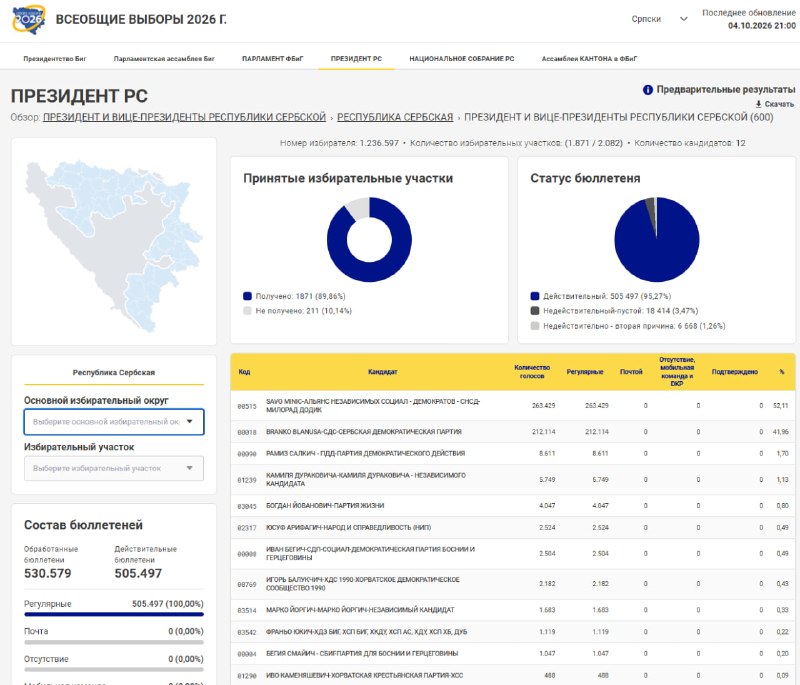This screenshot has height=685, width=800.
Task: Expand the Избирательный участок dropdown
Action: (x=114, y=468)
